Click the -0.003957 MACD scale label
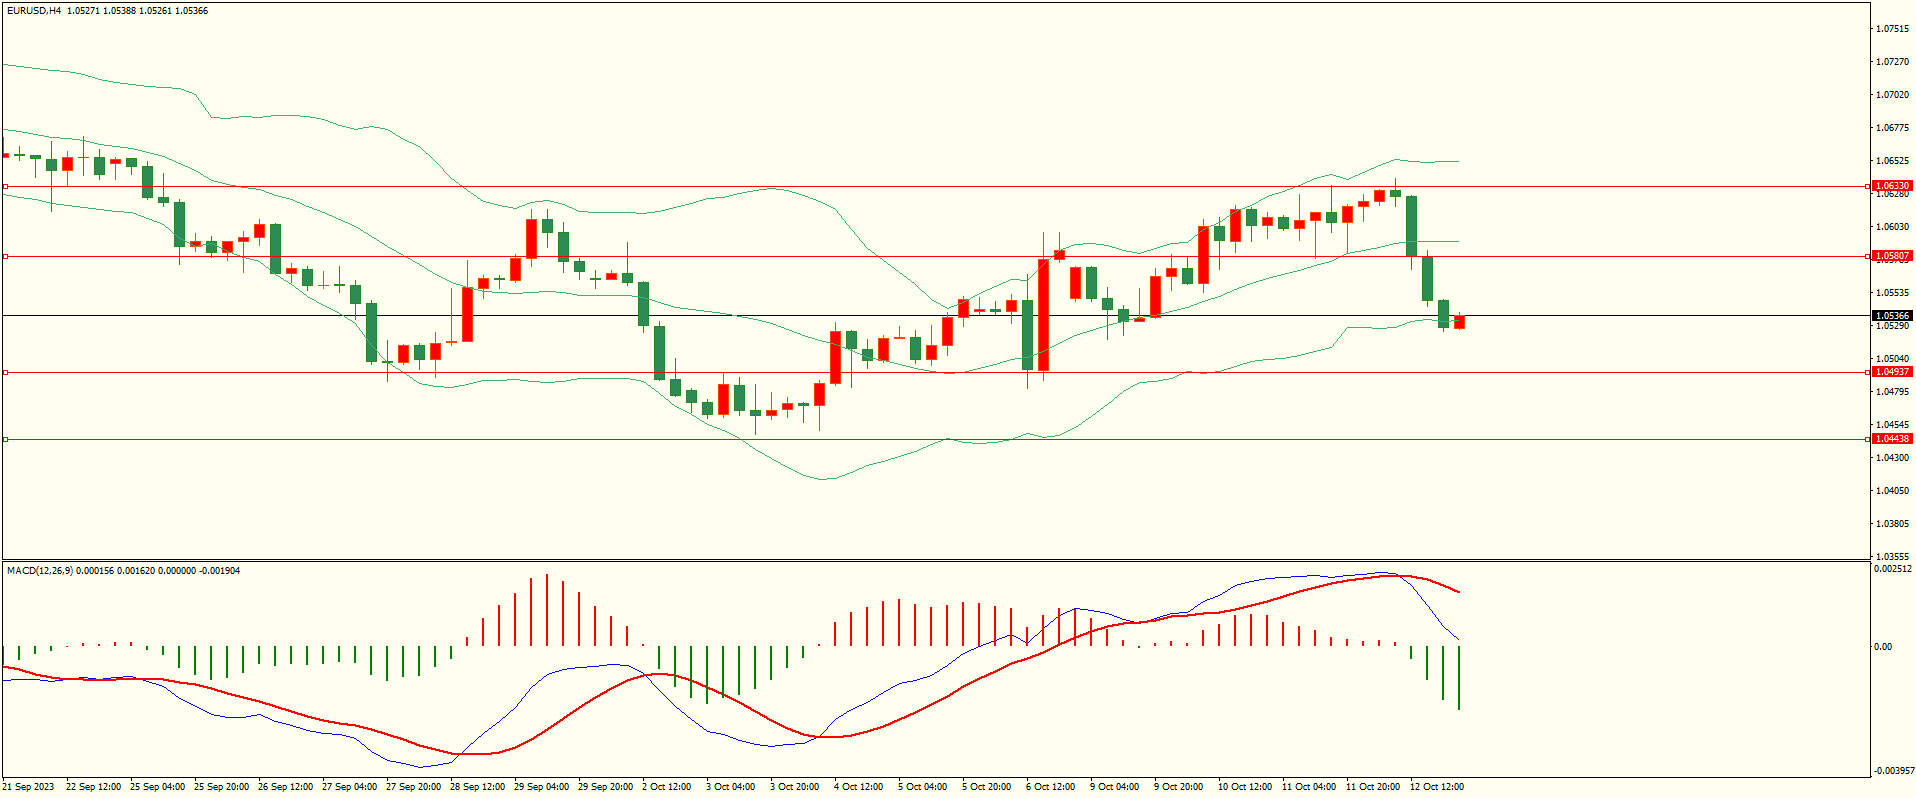This screenshot has height=798, width=1916. point(1893,771)
